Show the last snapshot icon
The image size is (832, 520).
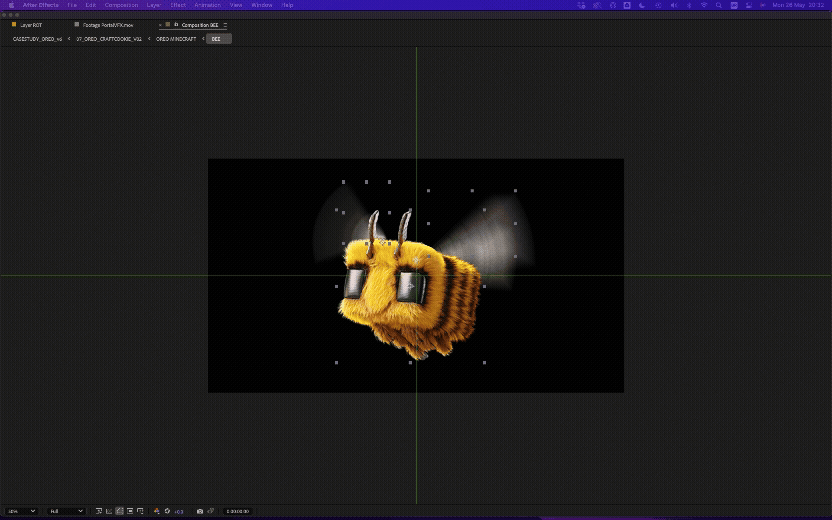pyautogui.click(x=210, y=511)
